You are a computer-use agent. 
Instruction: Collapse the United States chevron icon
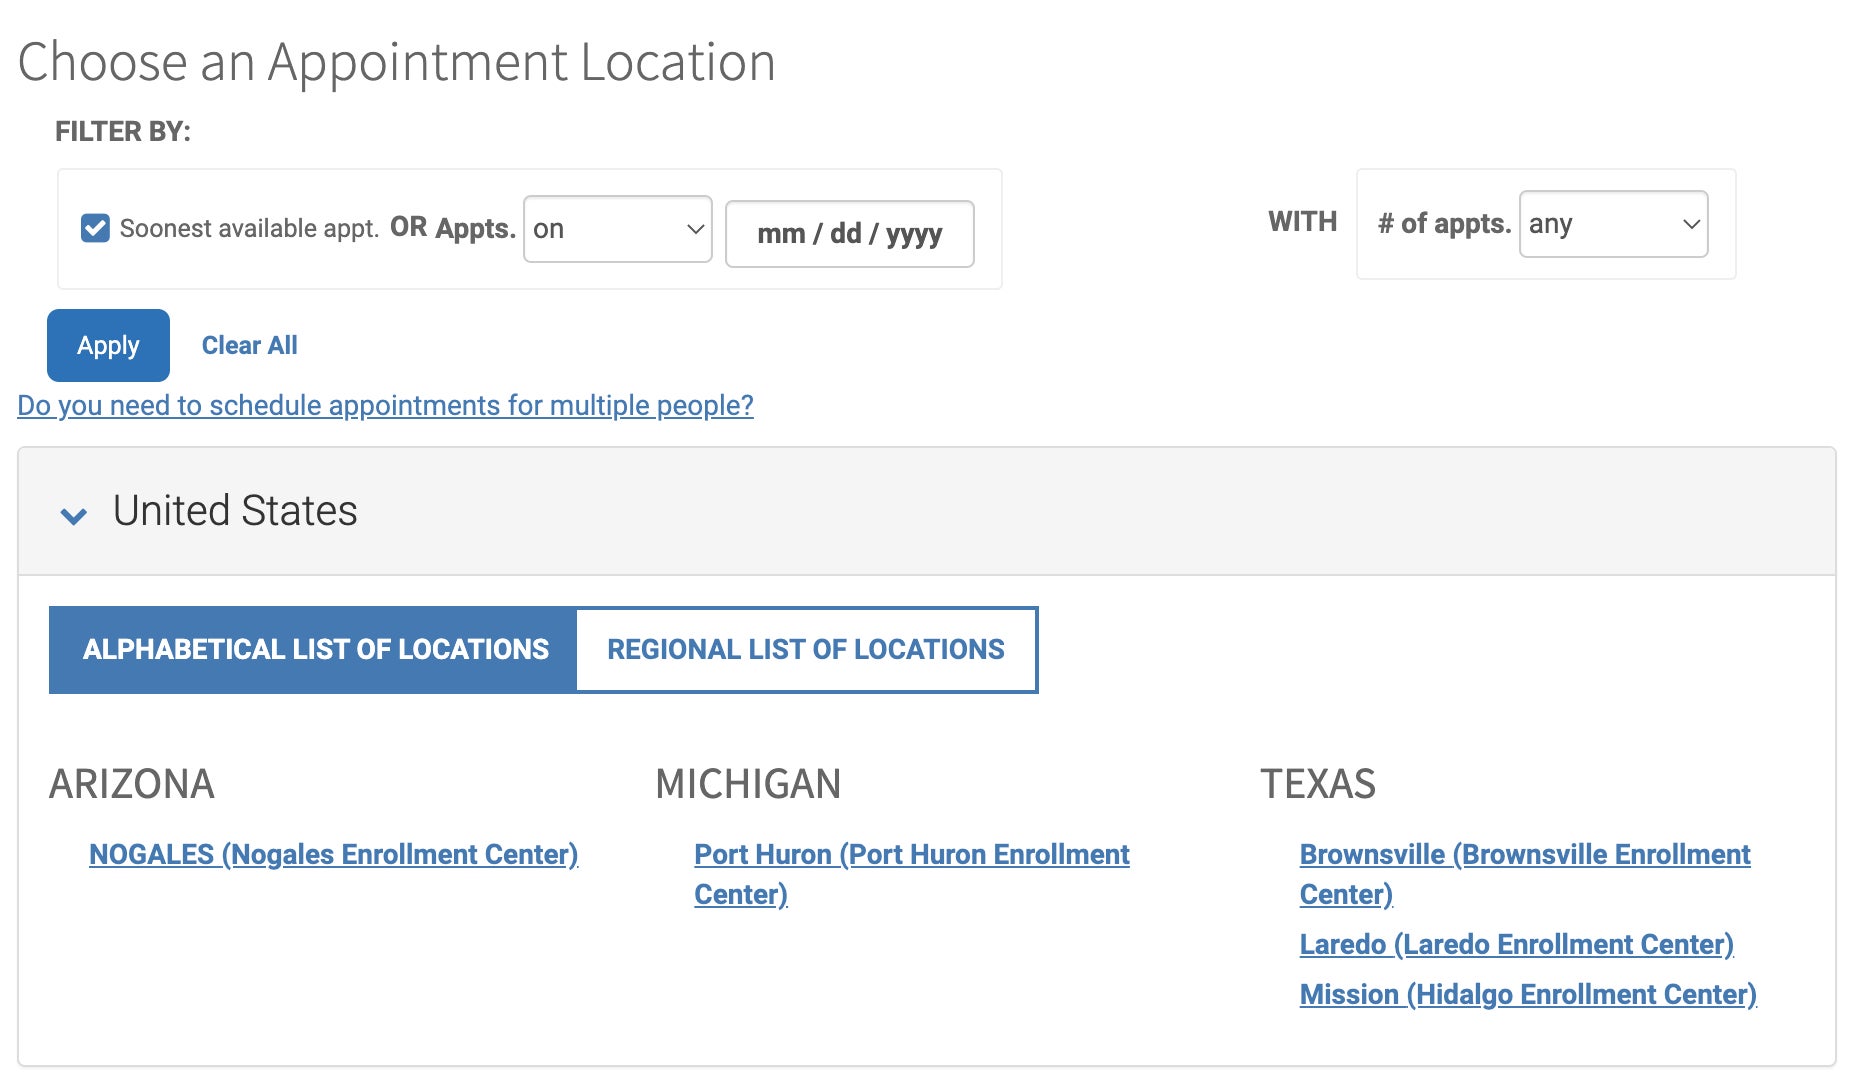(x=73, y=515)
